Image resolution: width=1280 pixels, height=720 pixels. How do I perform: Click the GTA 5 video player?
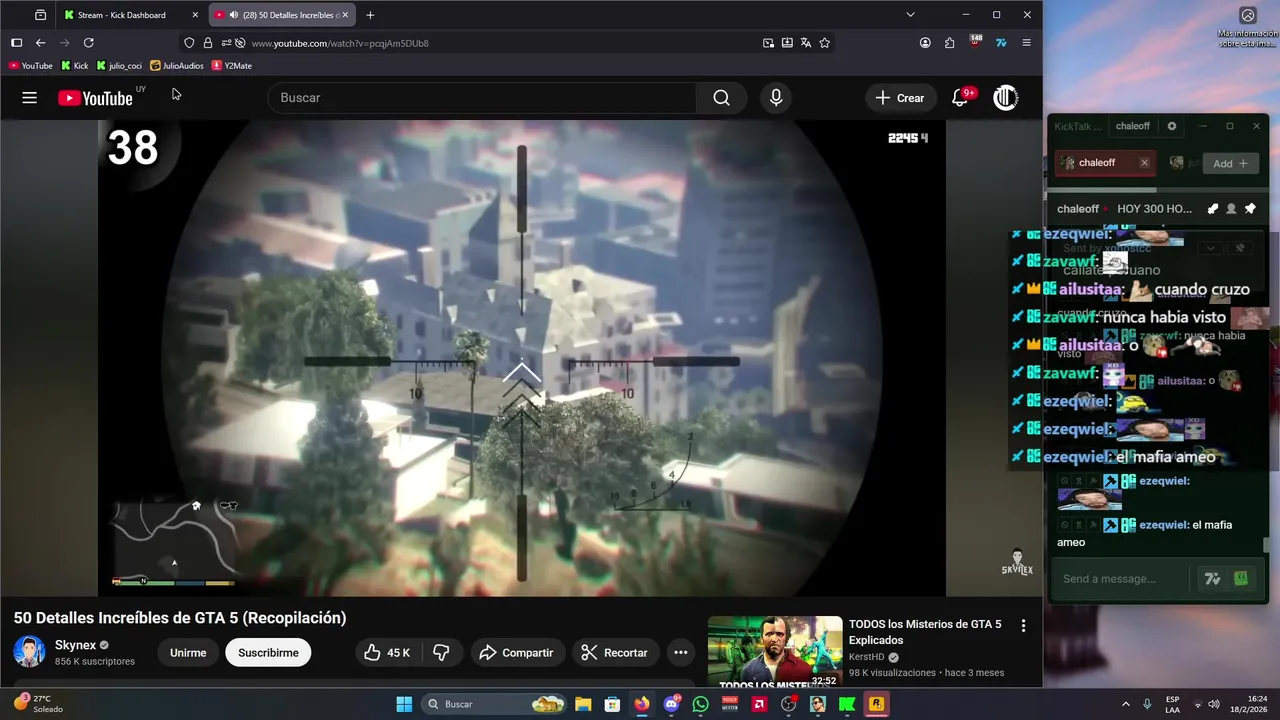[x=521, y=358]
